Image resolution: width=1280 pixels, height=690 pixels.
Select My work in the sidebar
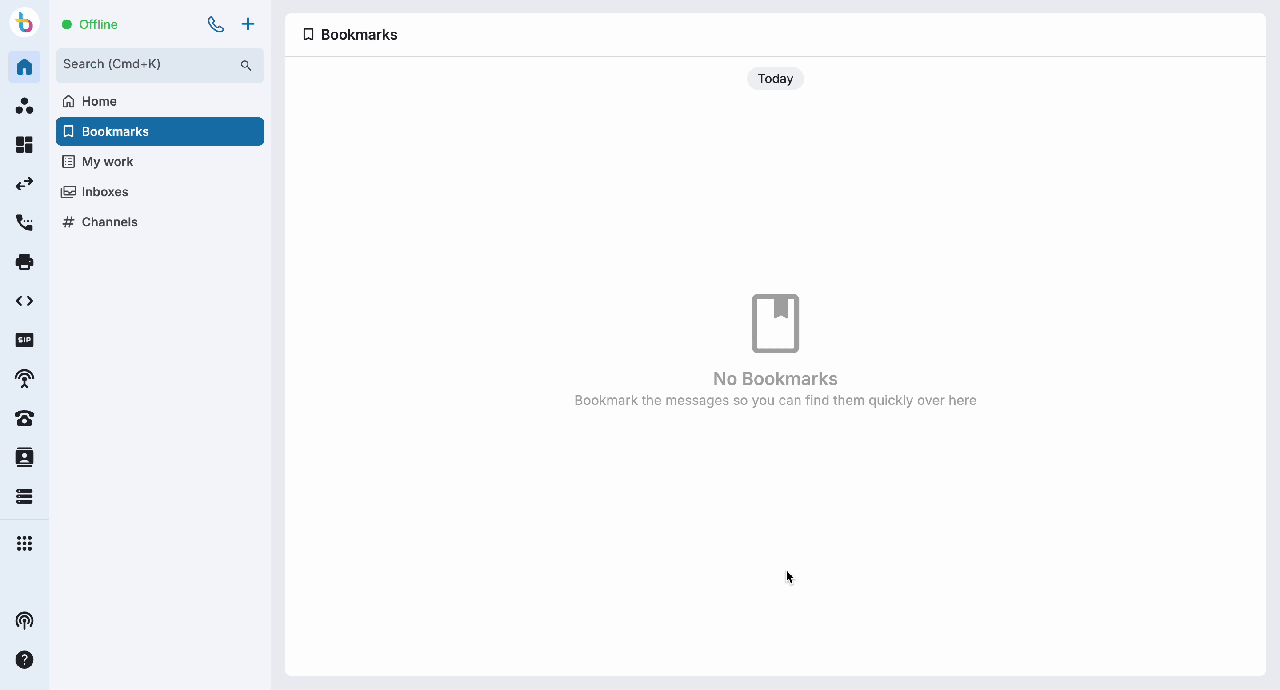[107, 161]
